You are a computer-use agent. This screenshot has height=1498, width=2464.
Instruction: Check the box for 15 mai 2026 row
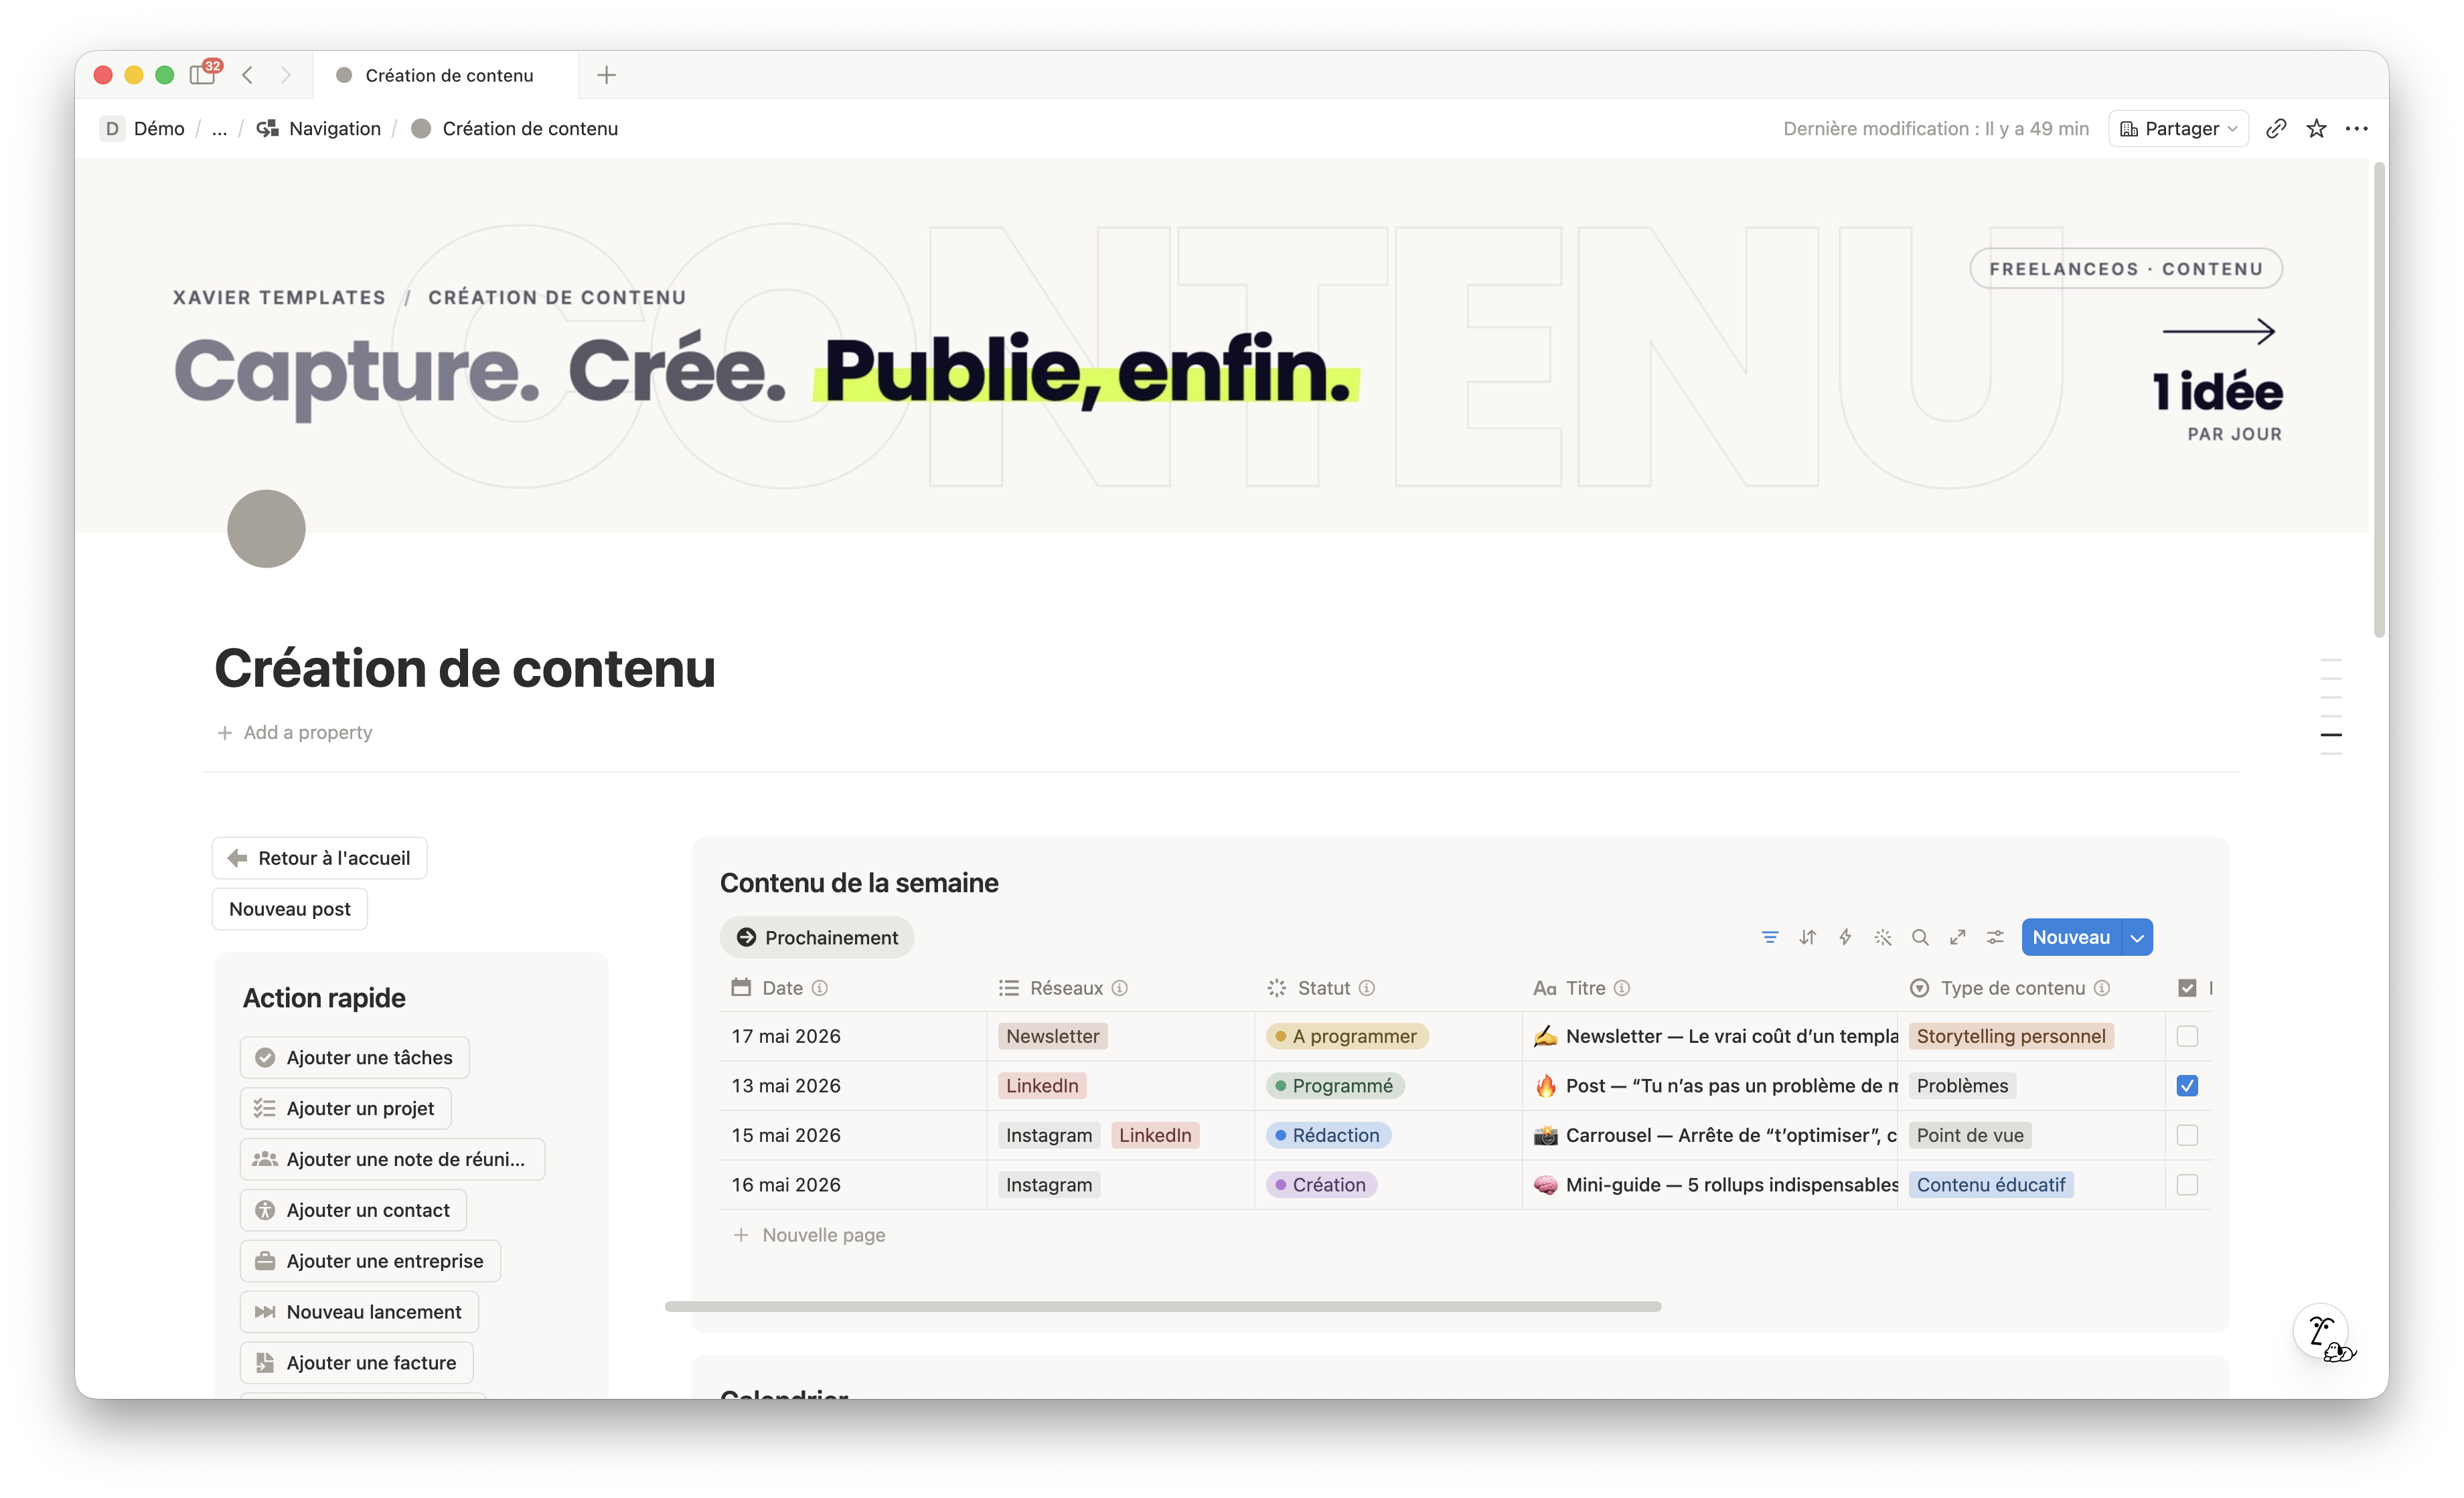(2187, 1135)
